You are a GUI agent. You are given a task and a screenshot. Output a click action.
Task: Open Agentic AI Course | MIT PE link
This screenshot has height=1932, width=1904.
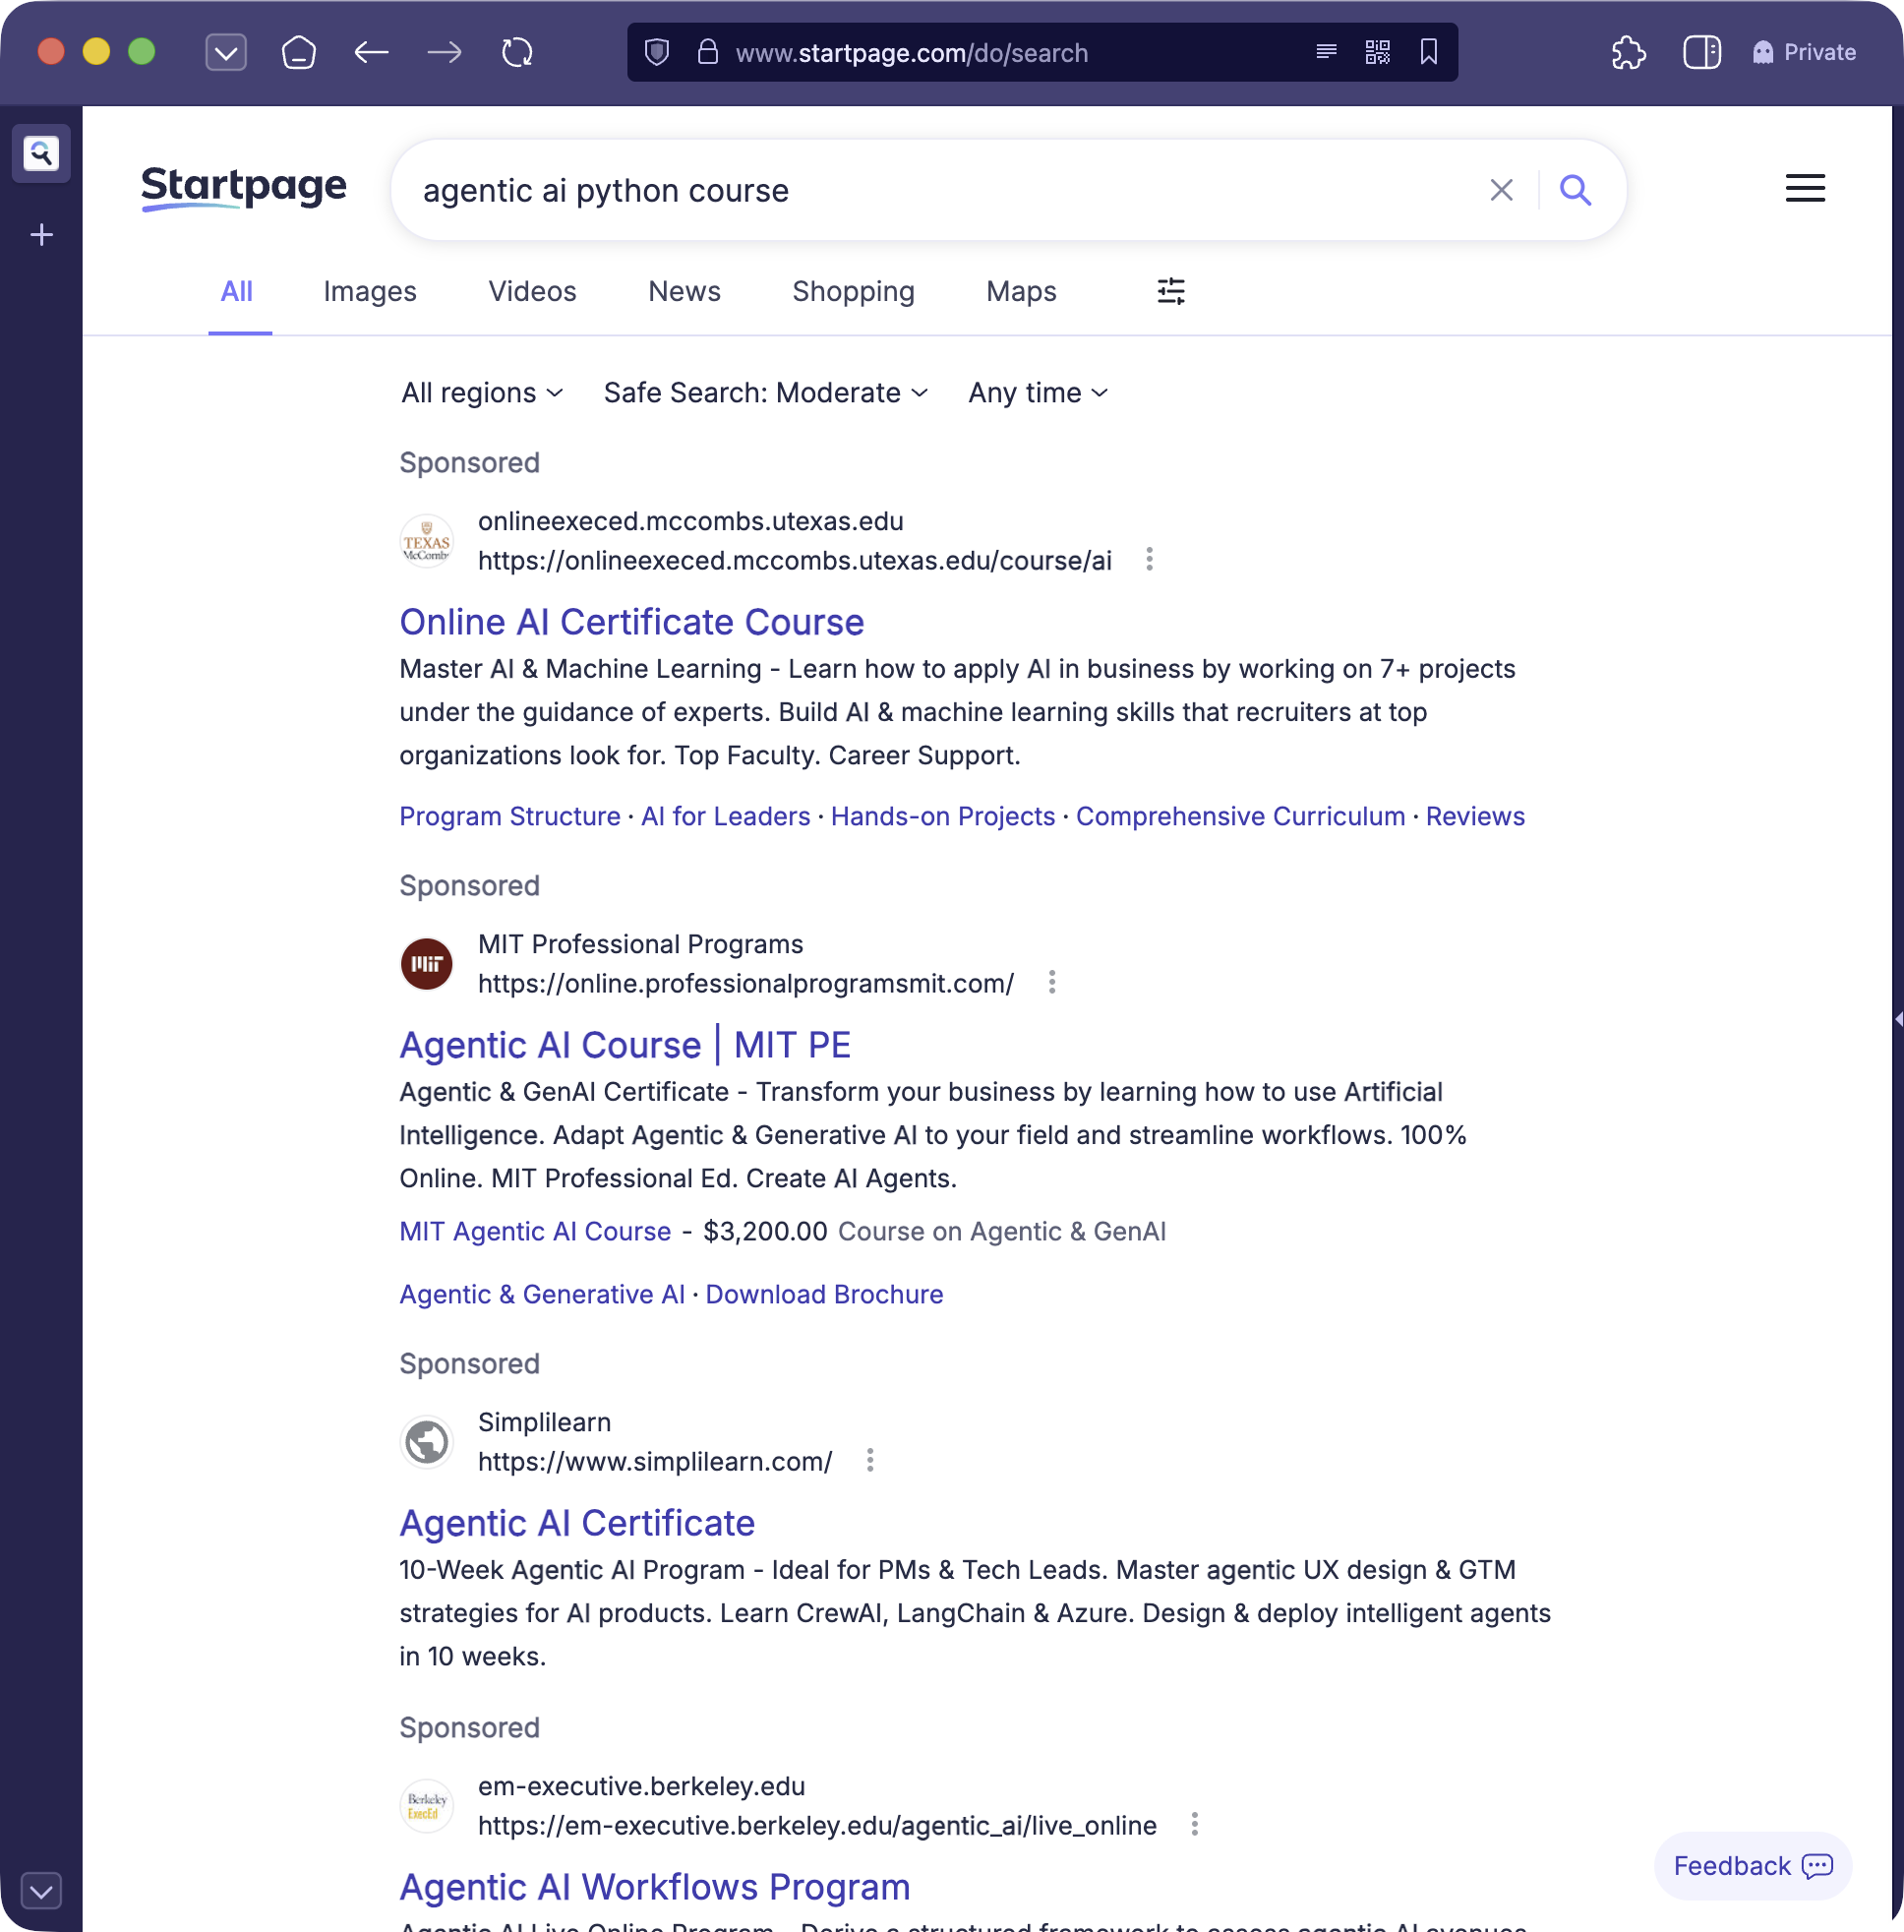pyautogui.click(x=625, y=1045)
